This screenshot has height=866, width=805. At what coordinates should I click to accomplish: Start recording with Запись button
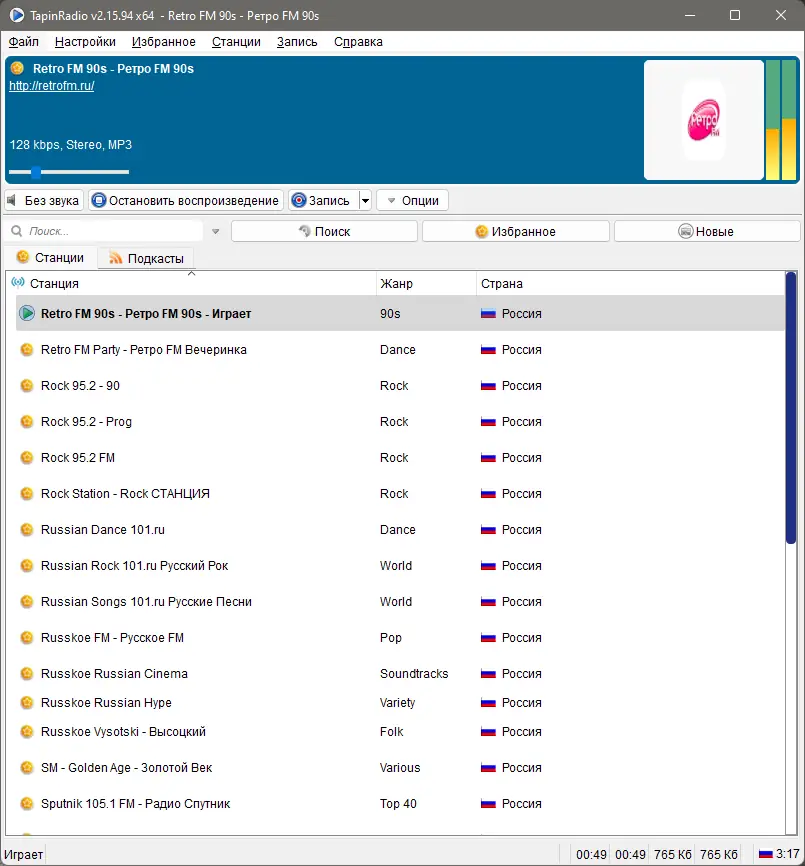point(323,200)
